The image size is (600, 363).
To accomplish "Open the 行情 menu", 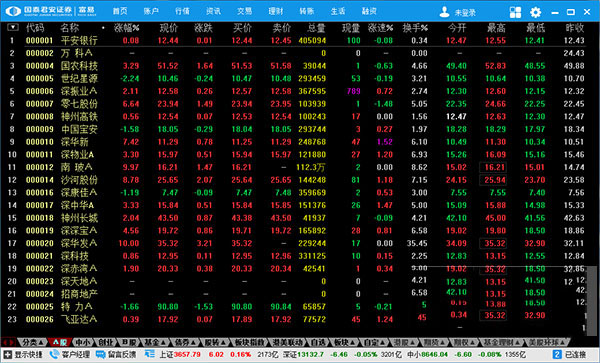I will pyautogui.click(x=182, y=11).
